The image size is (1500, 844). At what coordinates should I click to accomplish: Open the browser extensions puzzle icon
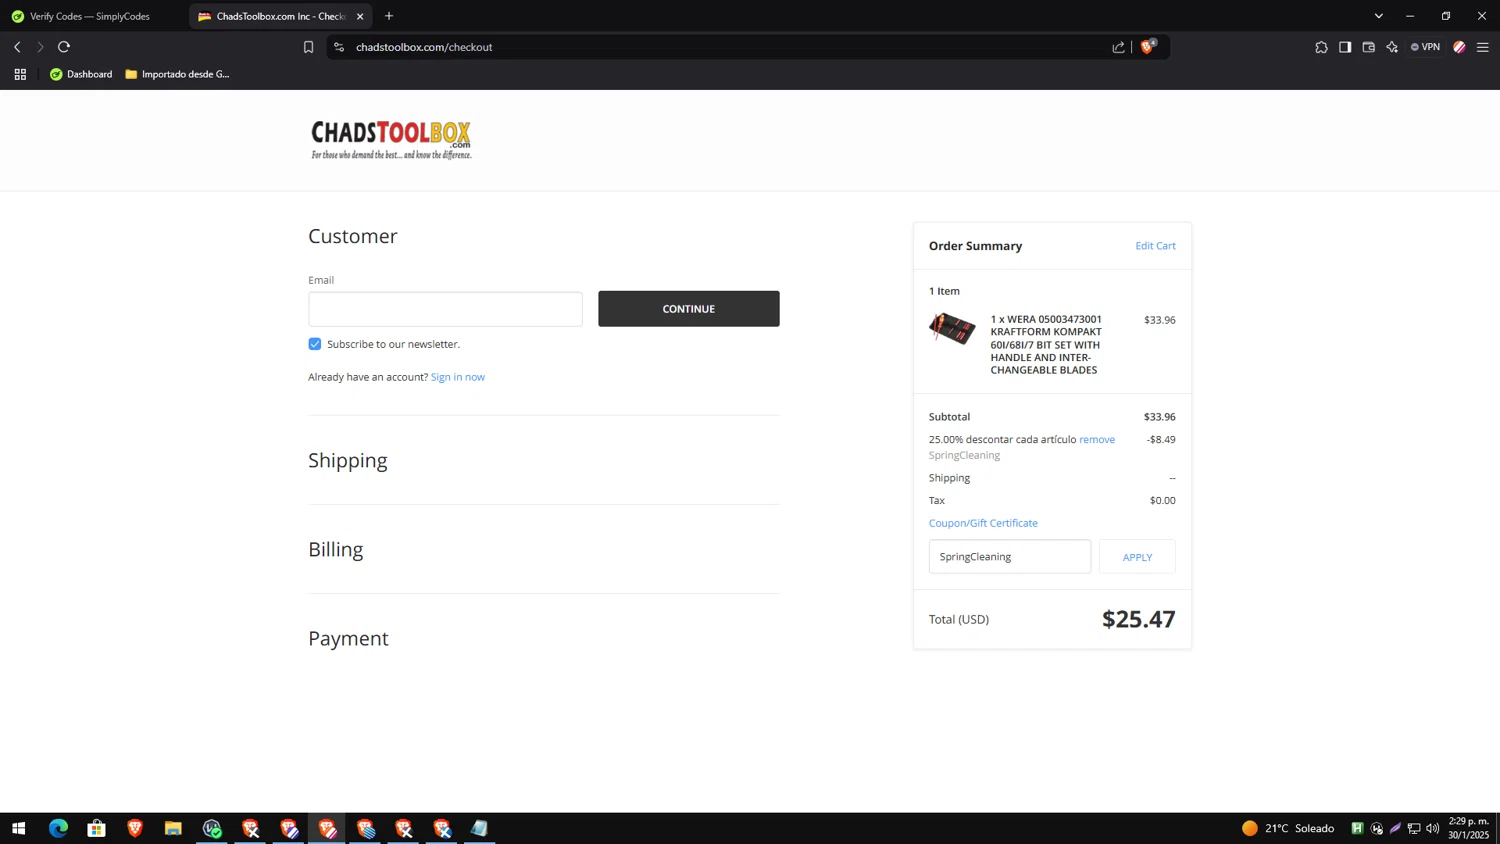coord(1321,47)
